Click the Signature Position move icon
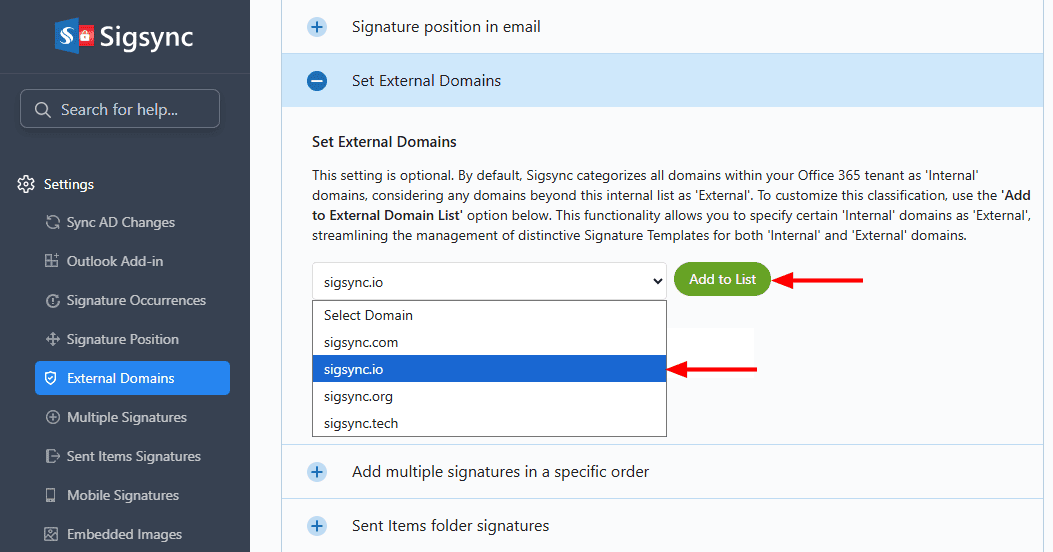The image size is (1053, 552). tap(53, 339)
